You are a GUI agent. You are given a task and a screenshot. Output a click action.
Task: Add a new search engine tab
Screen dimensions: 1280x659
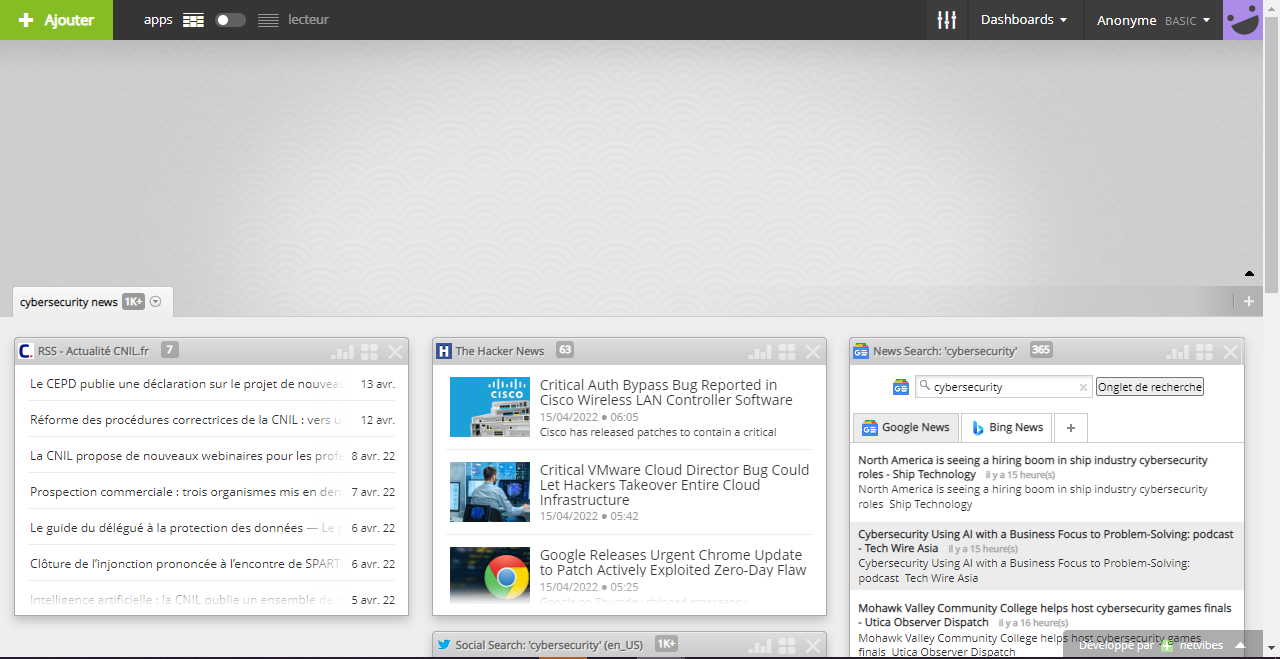tap(1071, 428)
